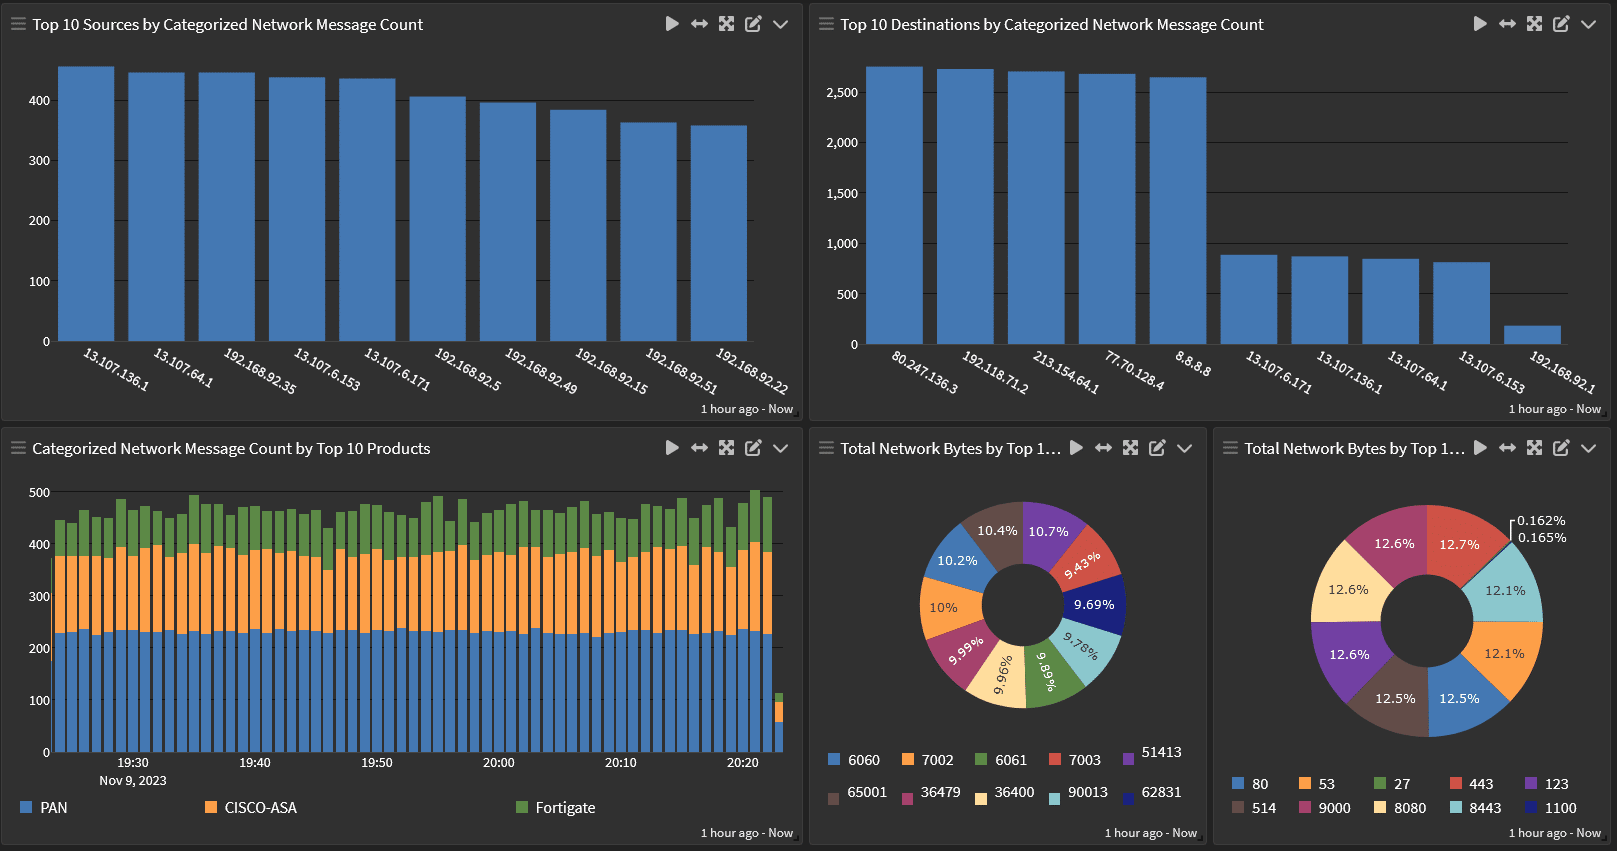1617x851 pixels.
Task: Play the first Total Network Bytes widget
Action: point(1076,448)
